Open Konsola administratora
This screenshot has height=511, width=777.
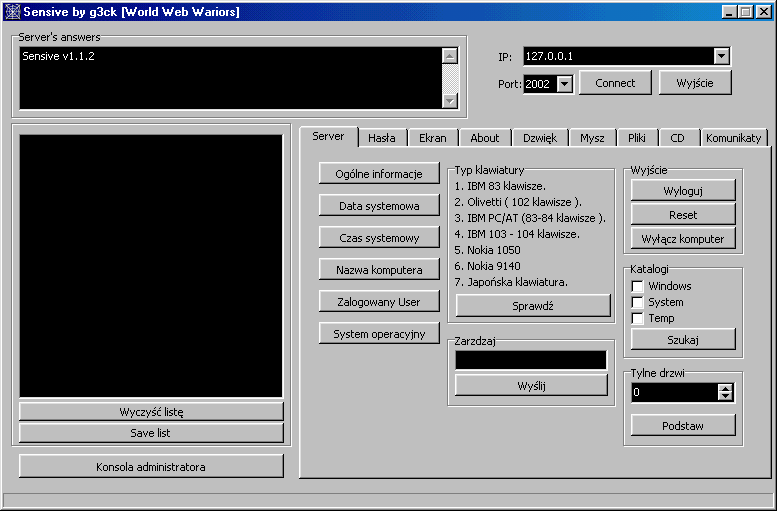(x=151, y=466)
